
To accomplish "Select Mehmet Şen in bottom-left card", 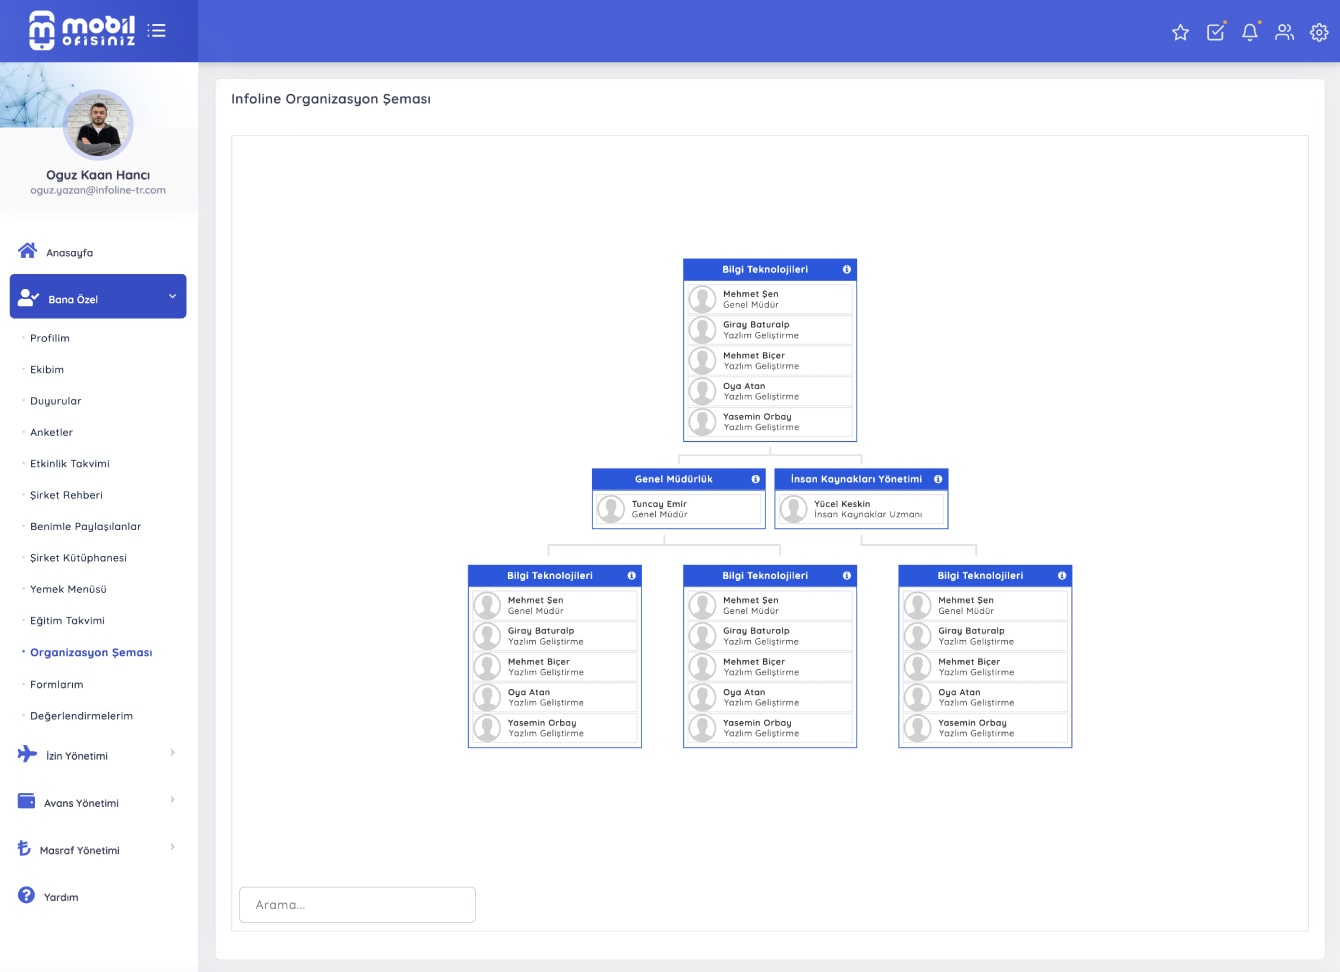I will [555, 605].
